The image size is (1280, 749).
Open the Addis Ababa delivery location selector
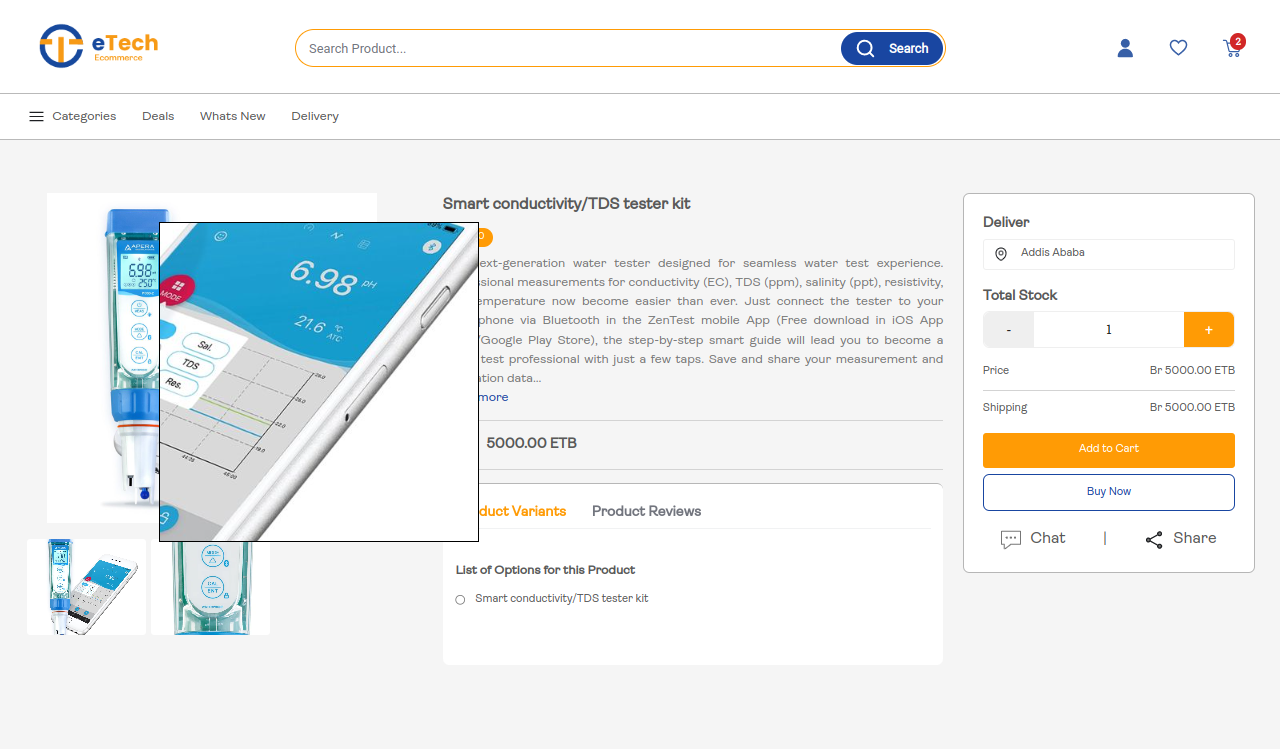coord(1108,254)
